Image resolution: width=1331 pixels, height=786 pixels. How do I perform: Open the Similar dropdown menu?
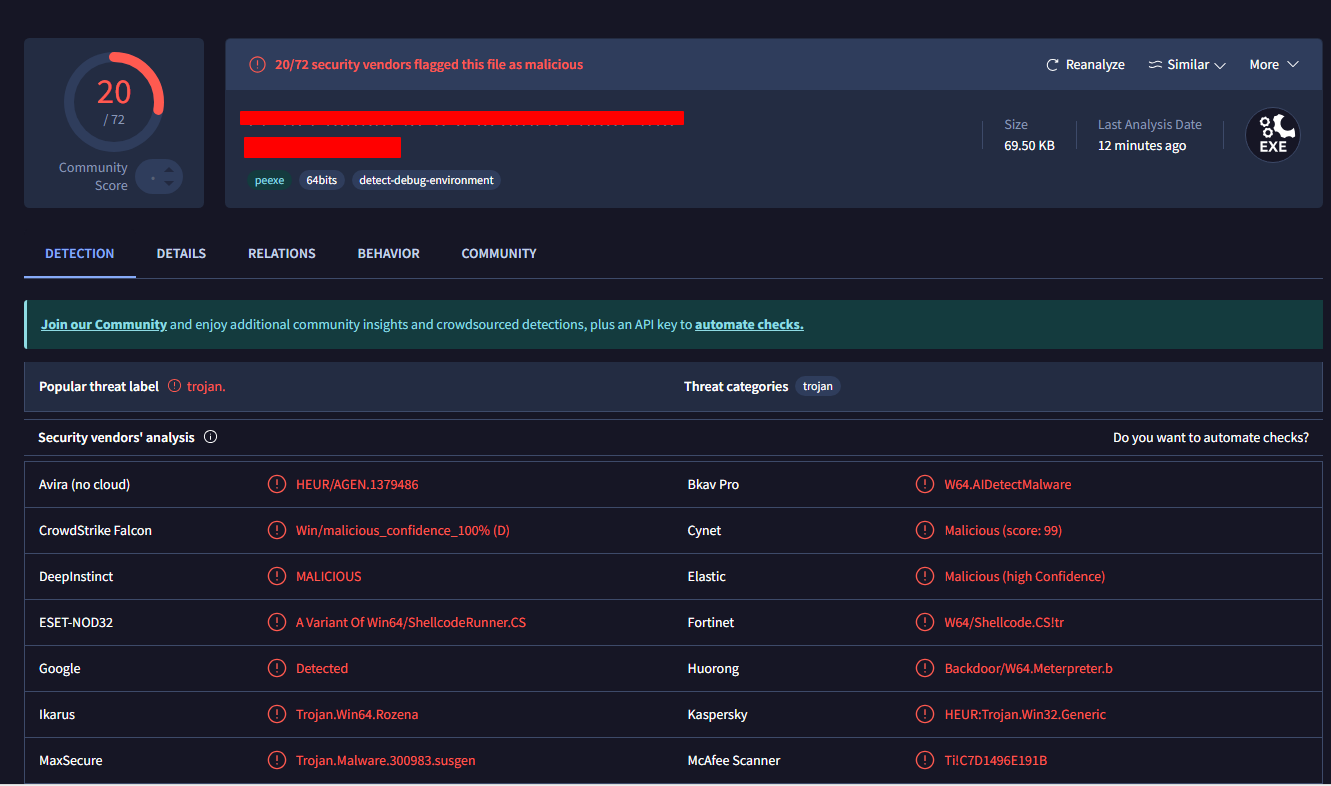[1187, 64]
